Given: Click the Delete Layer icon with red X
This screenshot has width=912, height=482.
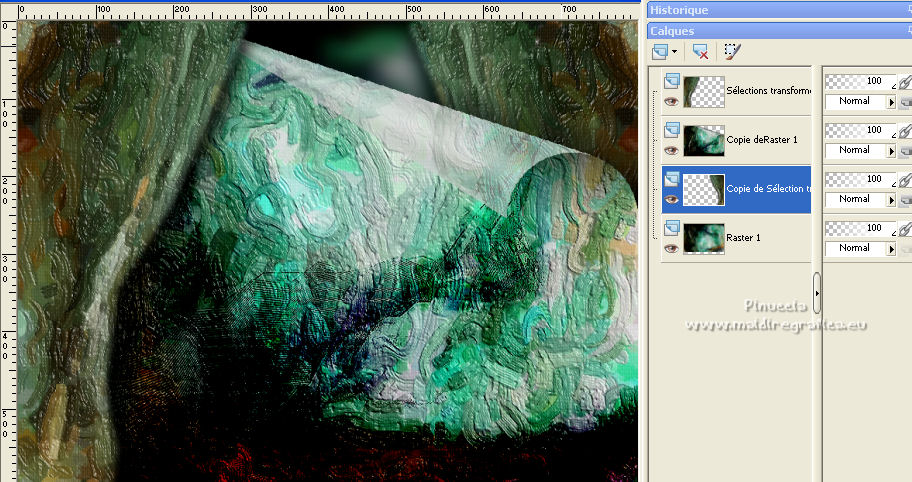Looking at the screenshot, I should (x=700, y=52).
